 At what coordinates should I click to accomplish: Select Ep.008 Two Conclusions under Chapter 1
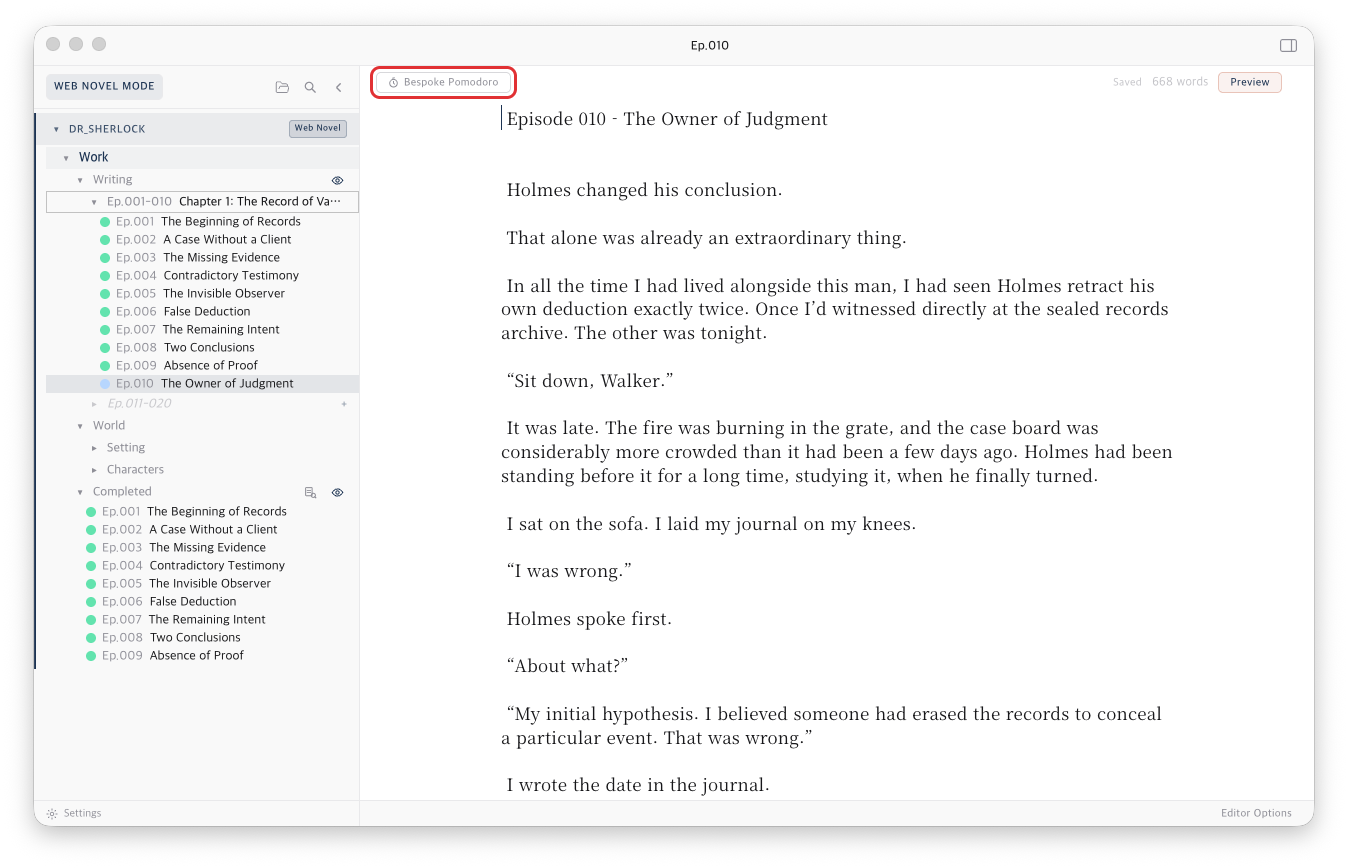point(203,348)
